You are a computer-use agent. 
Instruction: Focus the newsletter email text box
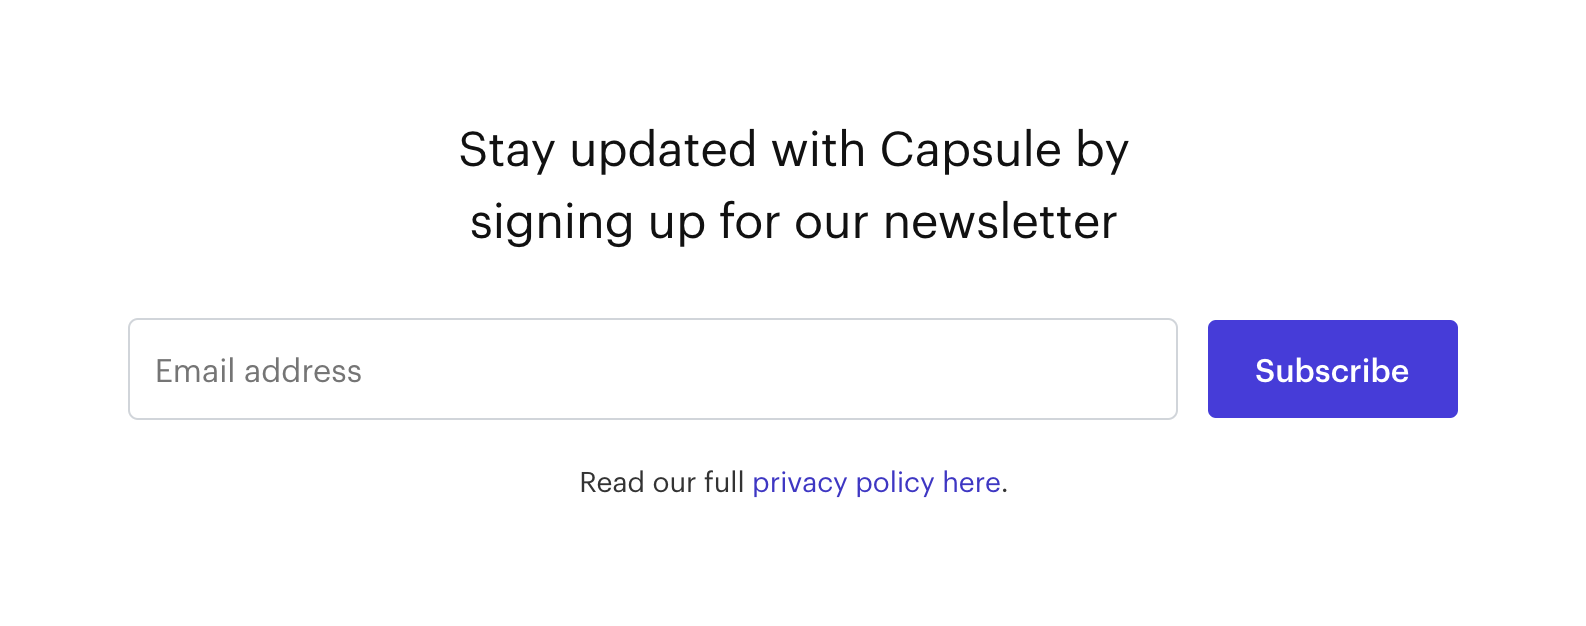click(x=652, y=369)
